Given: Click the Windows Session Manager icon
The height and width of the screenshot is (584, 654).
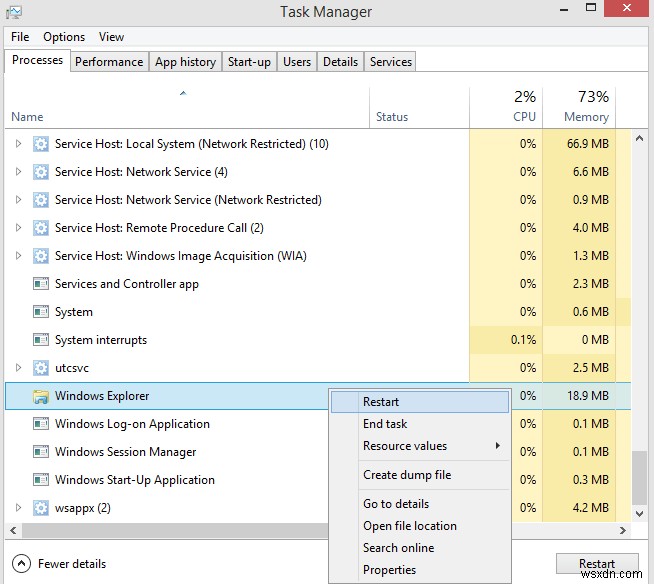Looking at the screenshot, I should coord(40,452).
